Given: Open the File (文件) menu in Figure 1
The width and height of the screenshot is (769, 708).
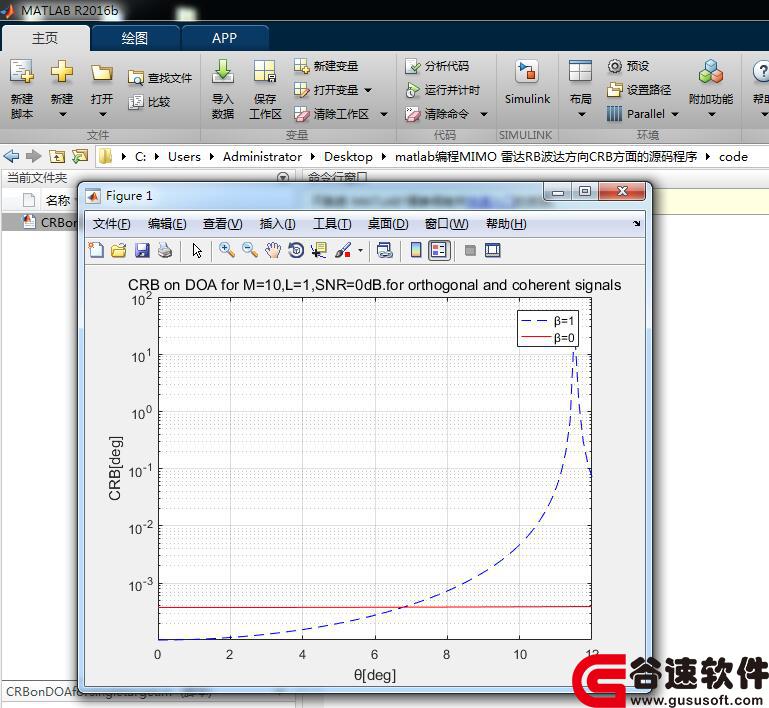Looking at the screenshot, I should (x=112, y=224).
